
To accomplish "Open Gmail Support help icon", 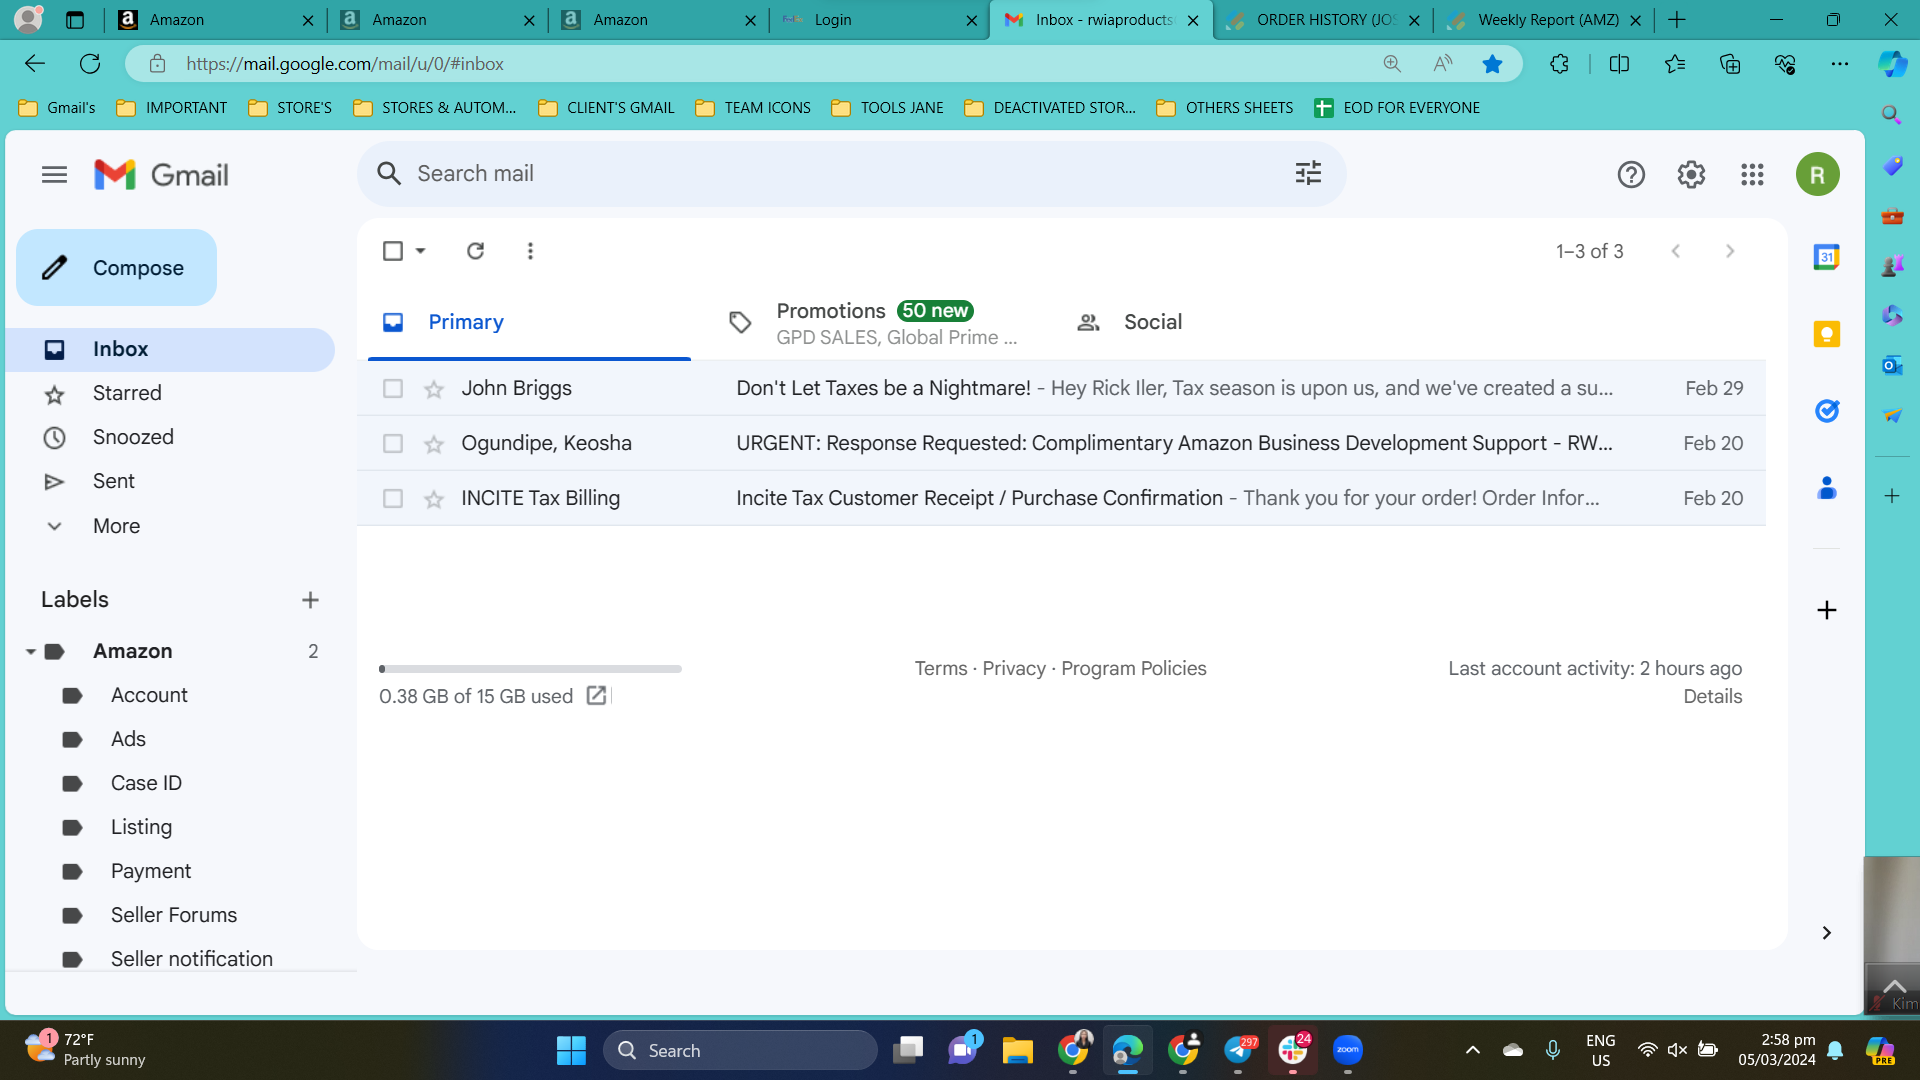I will [1631, 175].
